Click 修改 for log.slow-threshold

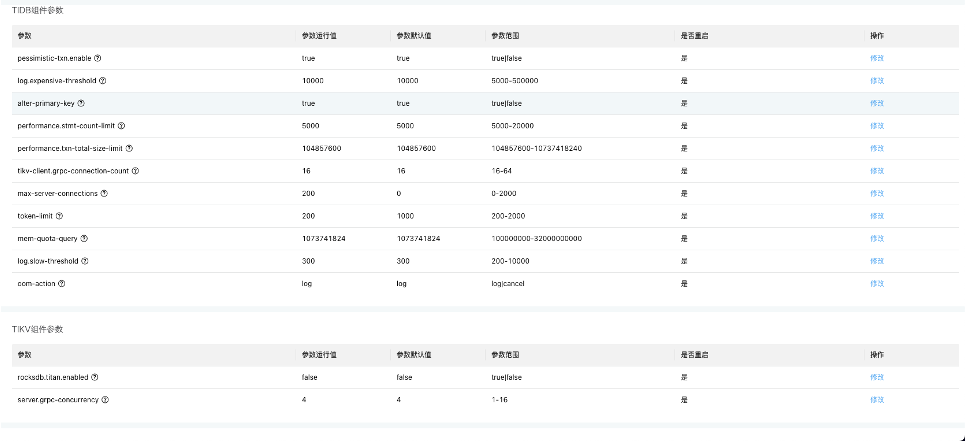pos(877,261)
